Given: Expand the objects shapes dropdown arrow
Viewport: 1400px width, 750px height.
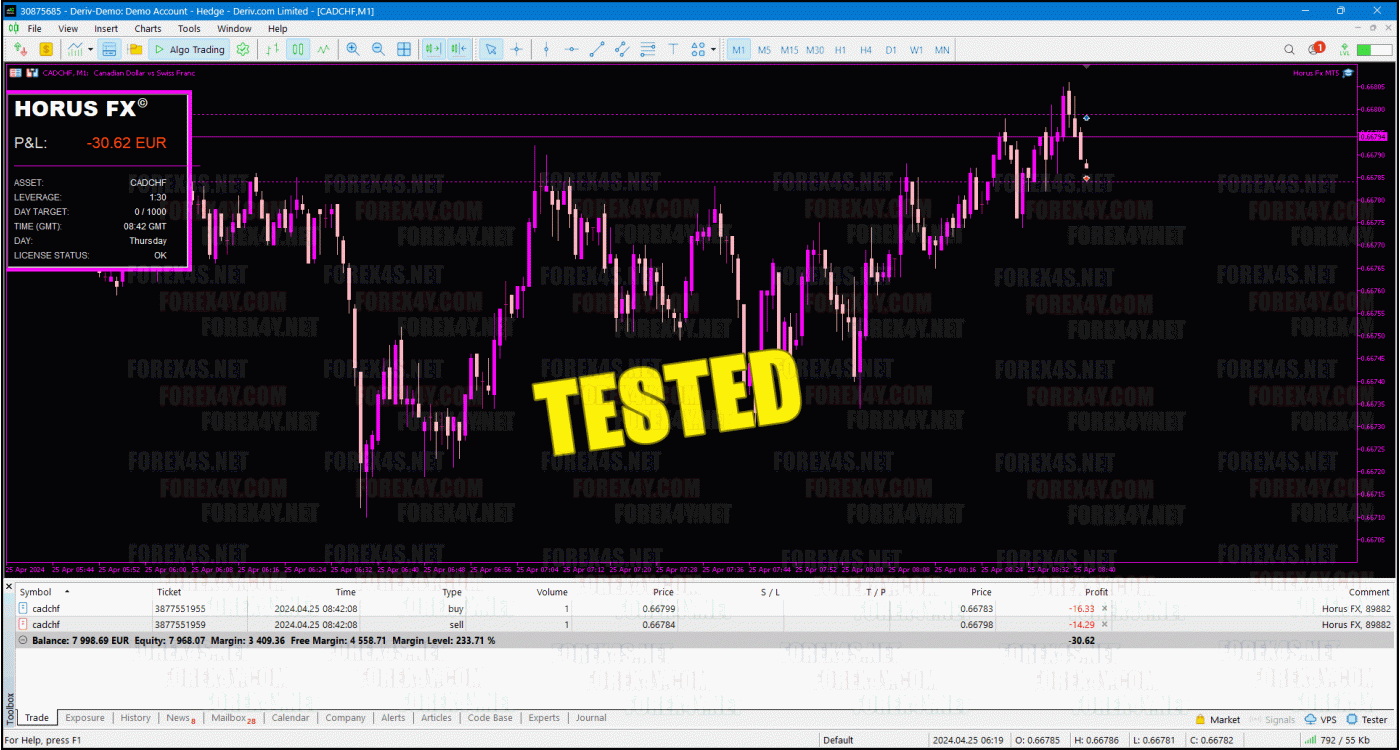Looking at the screenshot, I should point(712,49).
